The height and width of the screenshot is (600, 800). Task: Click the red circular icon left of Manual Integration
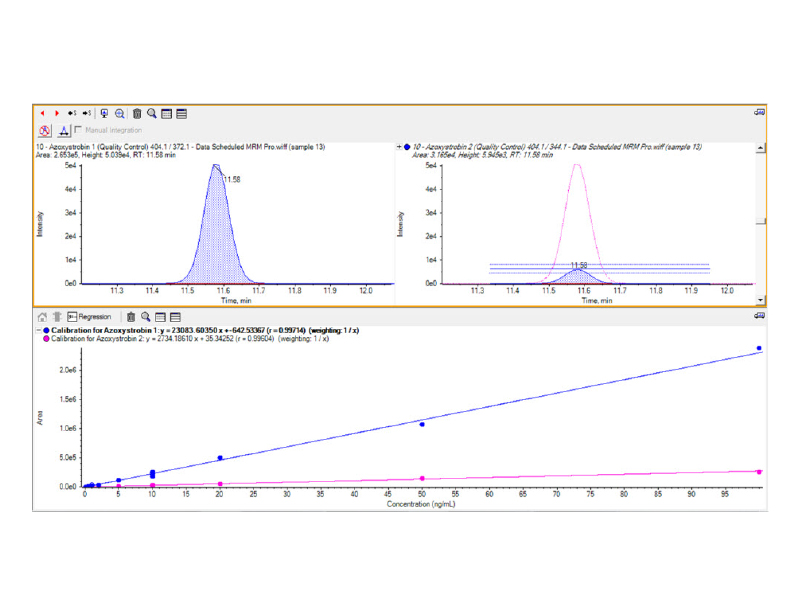tap(45, 130)
